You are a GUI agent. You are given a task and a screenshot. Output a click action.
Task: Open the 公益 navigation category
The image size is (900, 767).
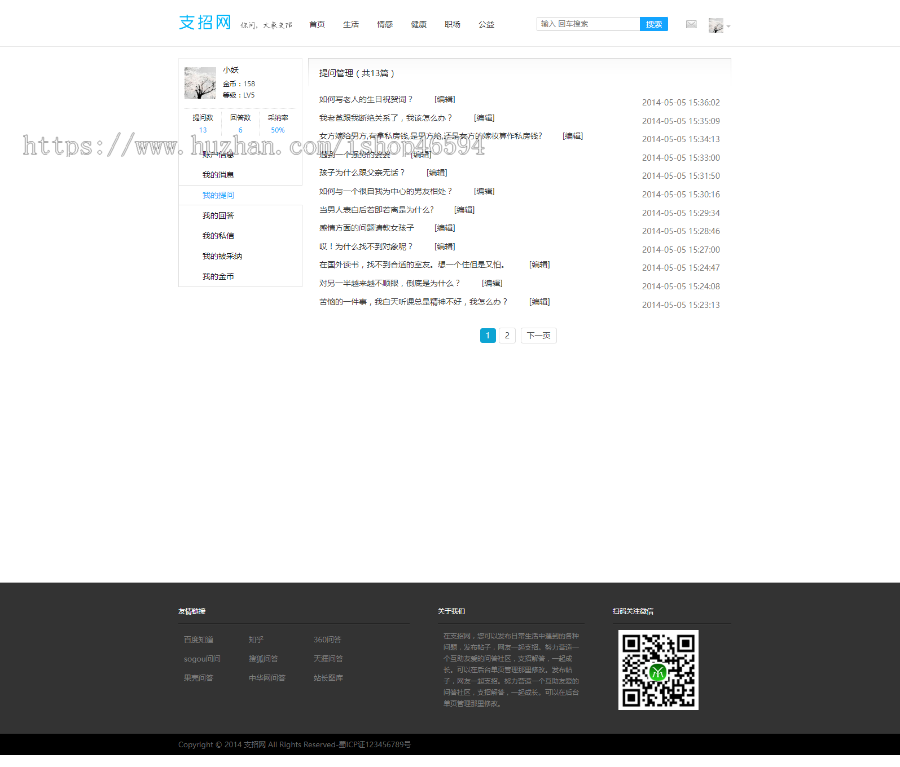click(x=486, y=25)
